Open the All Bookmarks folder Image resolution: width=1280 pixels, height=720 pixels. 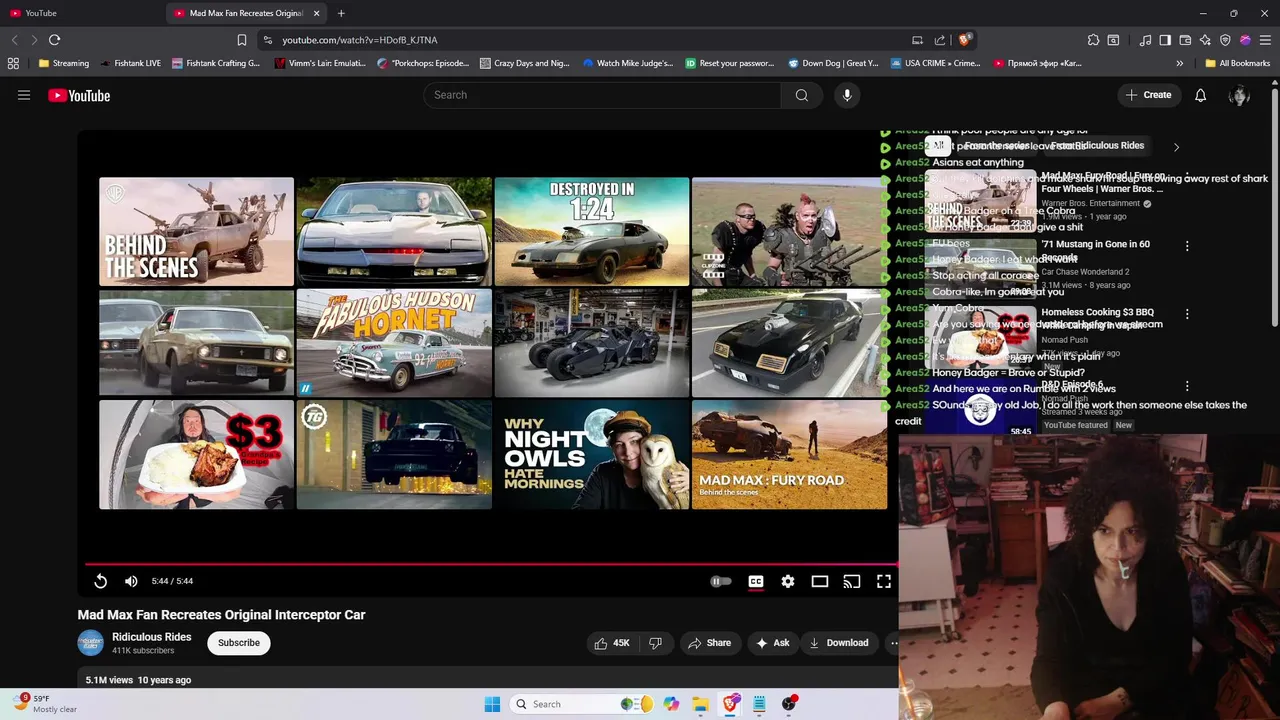[1237, 63]
